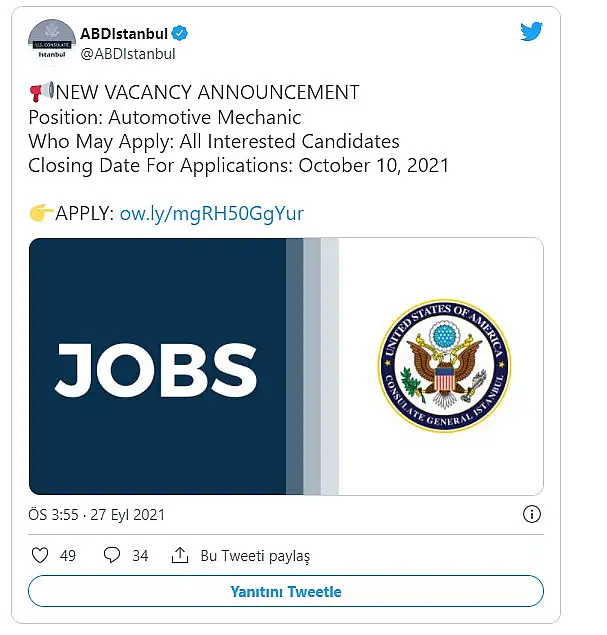Click Bu Tweeti paylaş text
Screen dimensions: 607x635
[255, 556]
